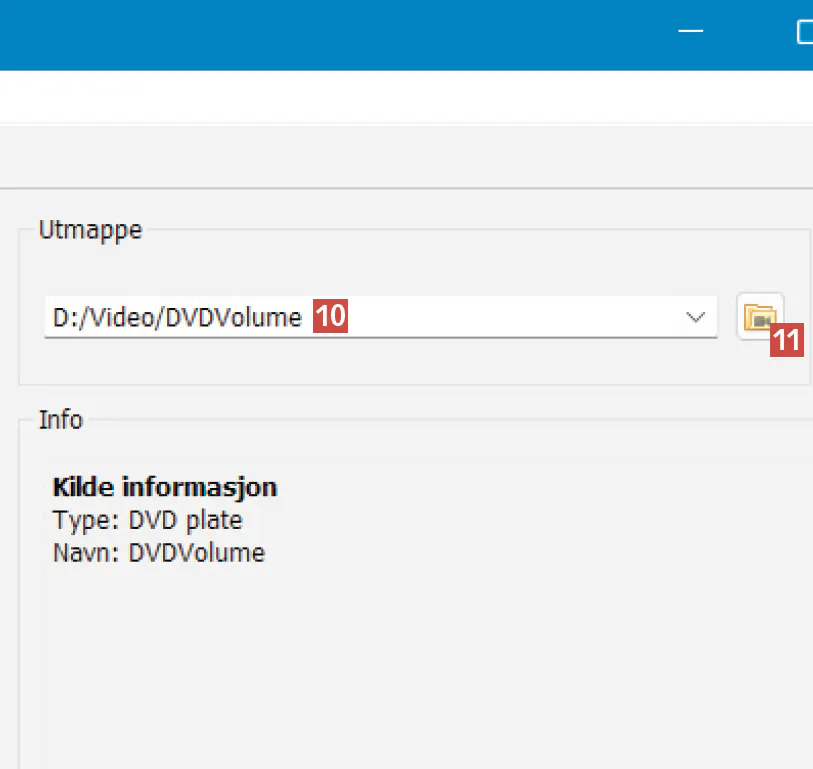Minimize the application window
813x769 pixels.
tap(690, 32)
